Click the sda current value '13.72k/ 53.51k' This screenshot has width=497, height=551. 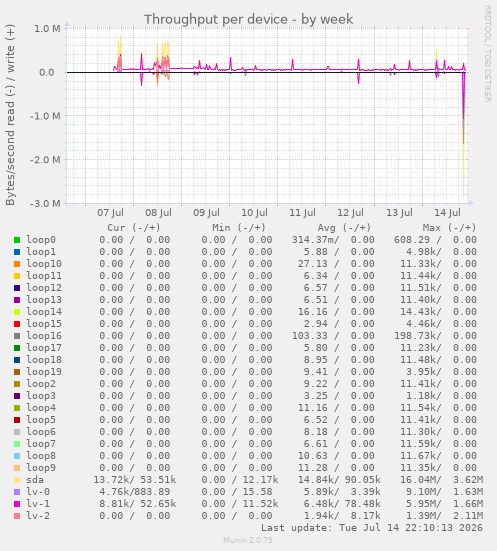135,480
